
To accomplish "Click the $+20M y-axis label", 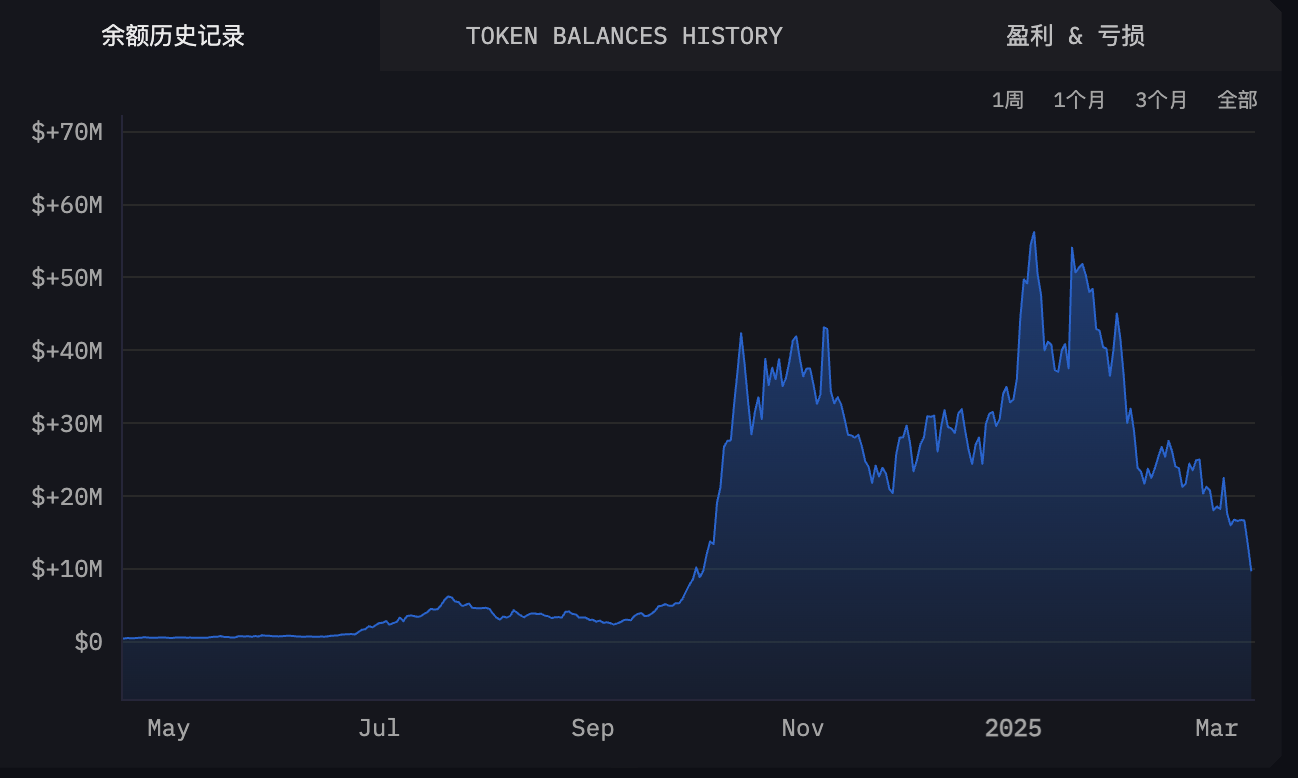I will tap(67, 497).
